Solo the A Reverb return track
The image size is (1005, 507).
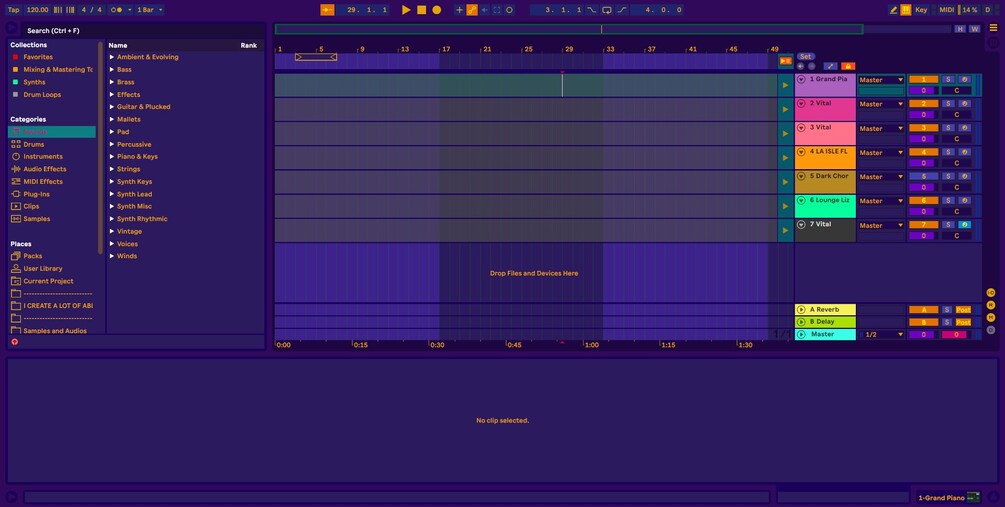(947, 310)
